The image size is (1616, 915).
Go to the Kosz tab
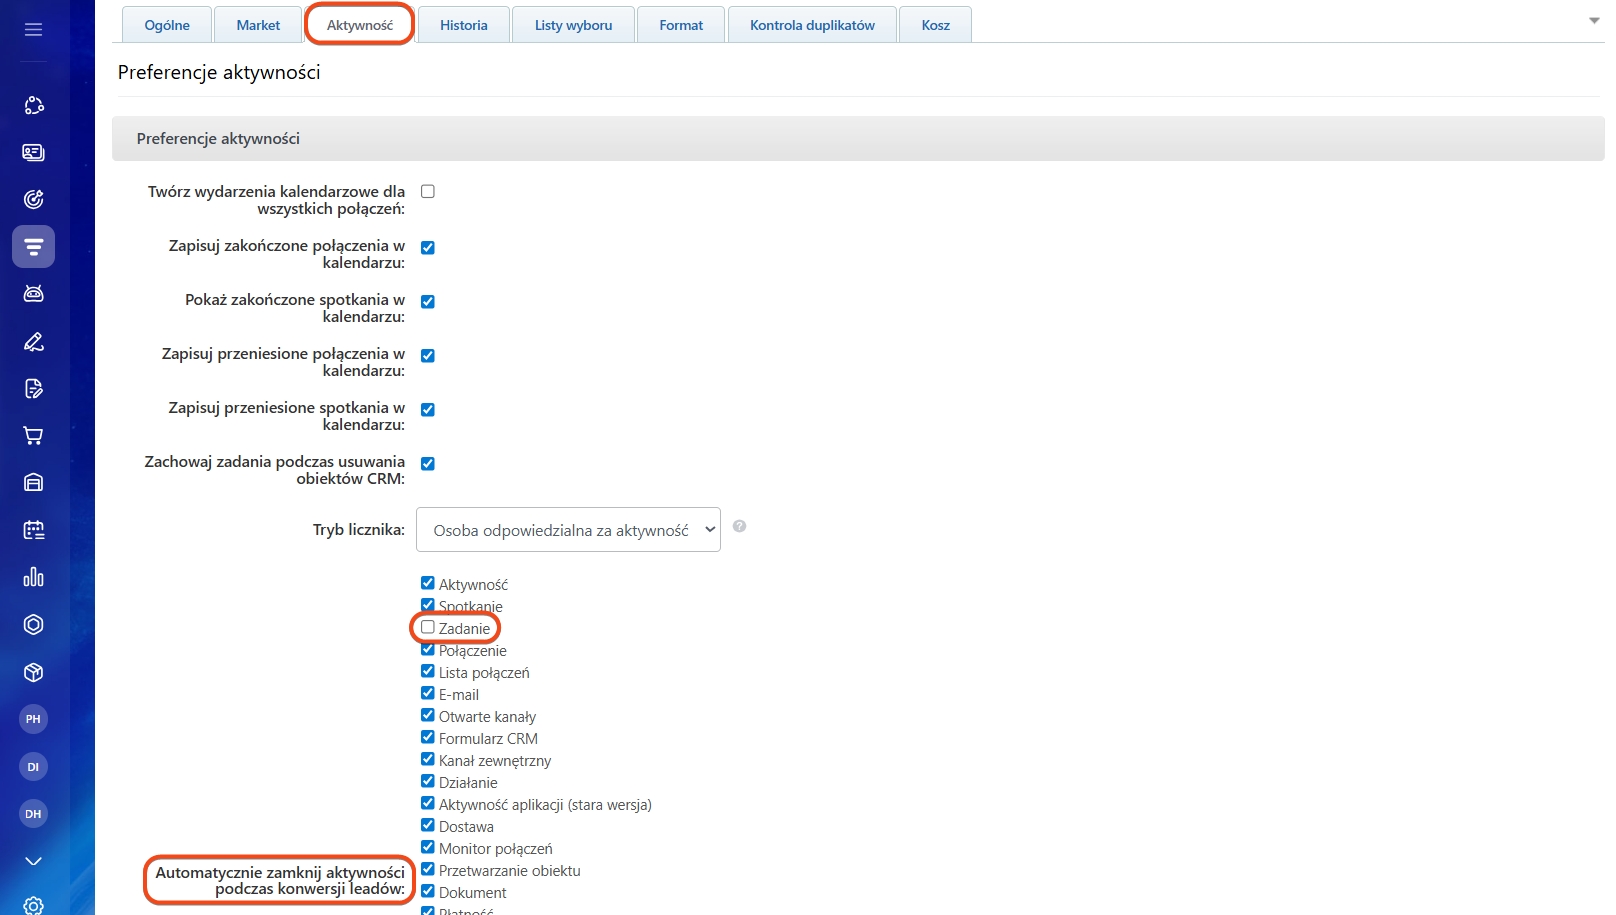[935, 25]
